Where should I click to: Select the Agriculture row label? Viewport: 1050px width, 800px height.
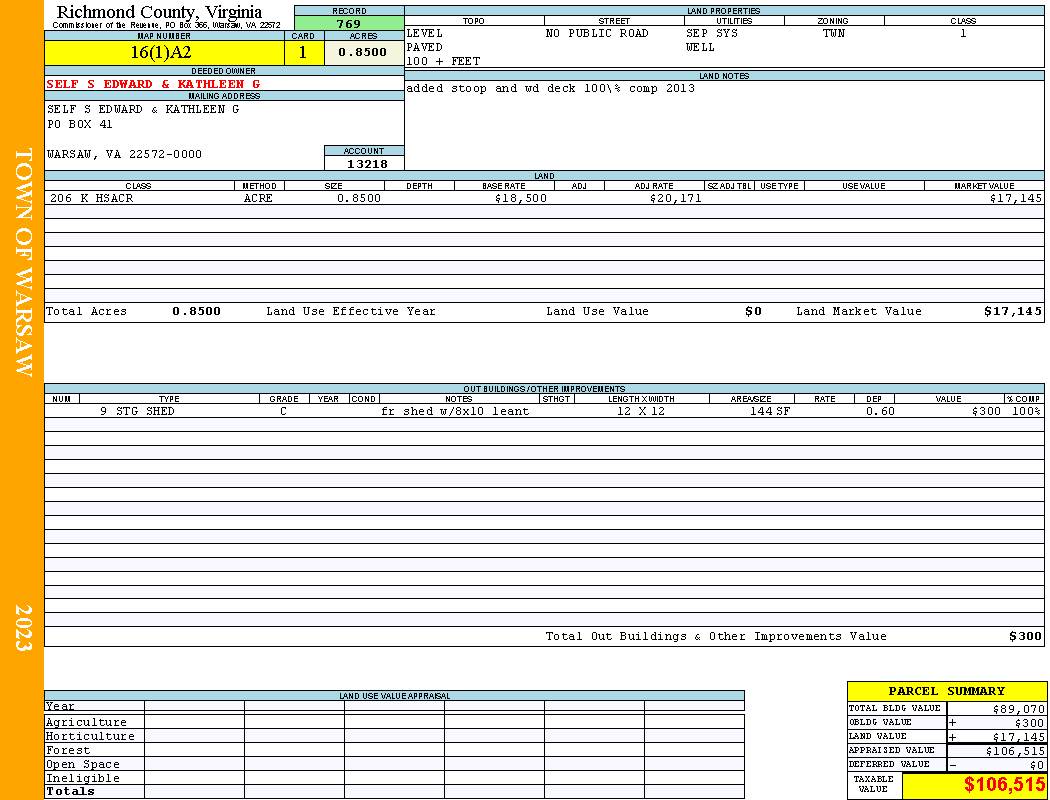pos(86,722)
